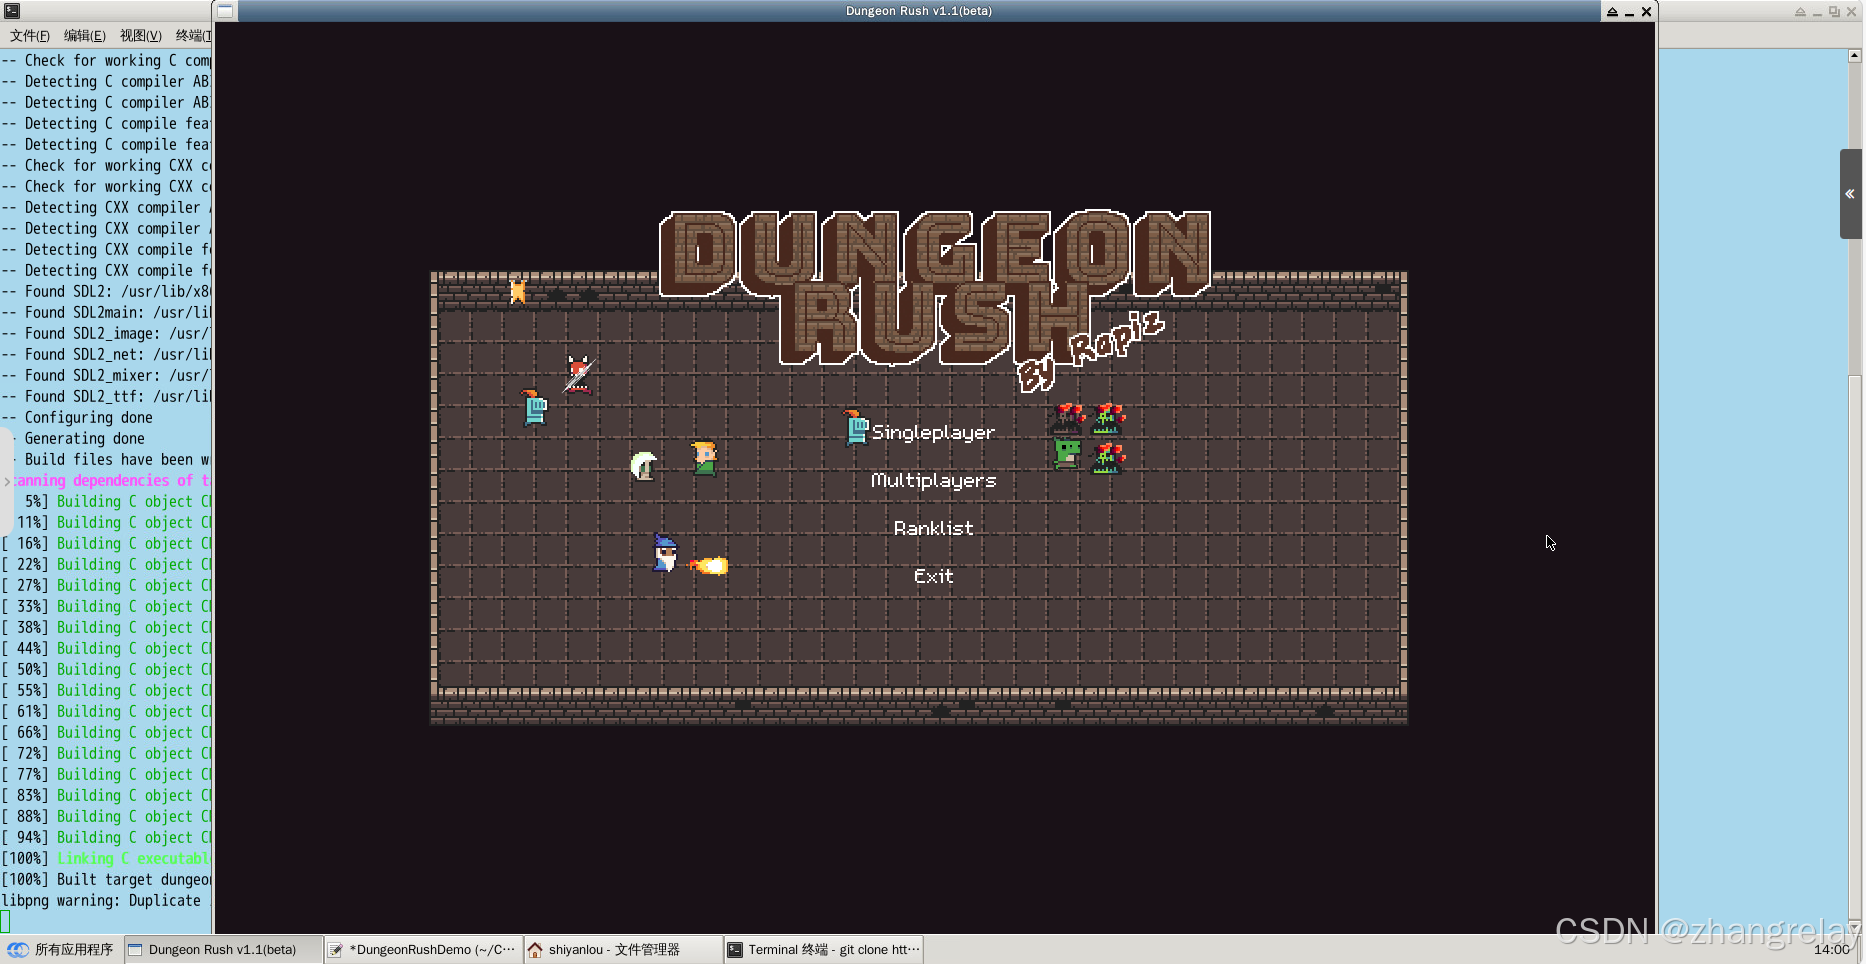Click the red-horned demon sprite with sword
The image size is (1866, 964).
point(580,375)
